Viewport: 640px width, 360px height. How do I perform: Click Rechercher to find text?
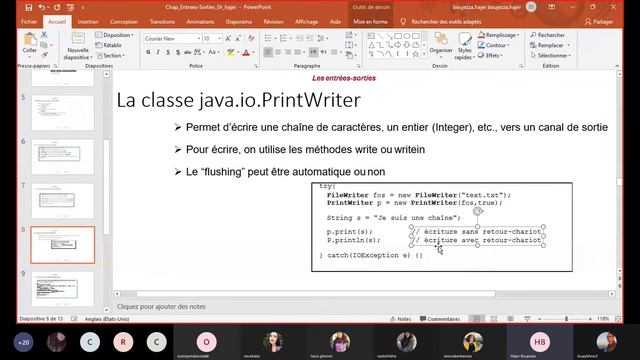point(547,35)
